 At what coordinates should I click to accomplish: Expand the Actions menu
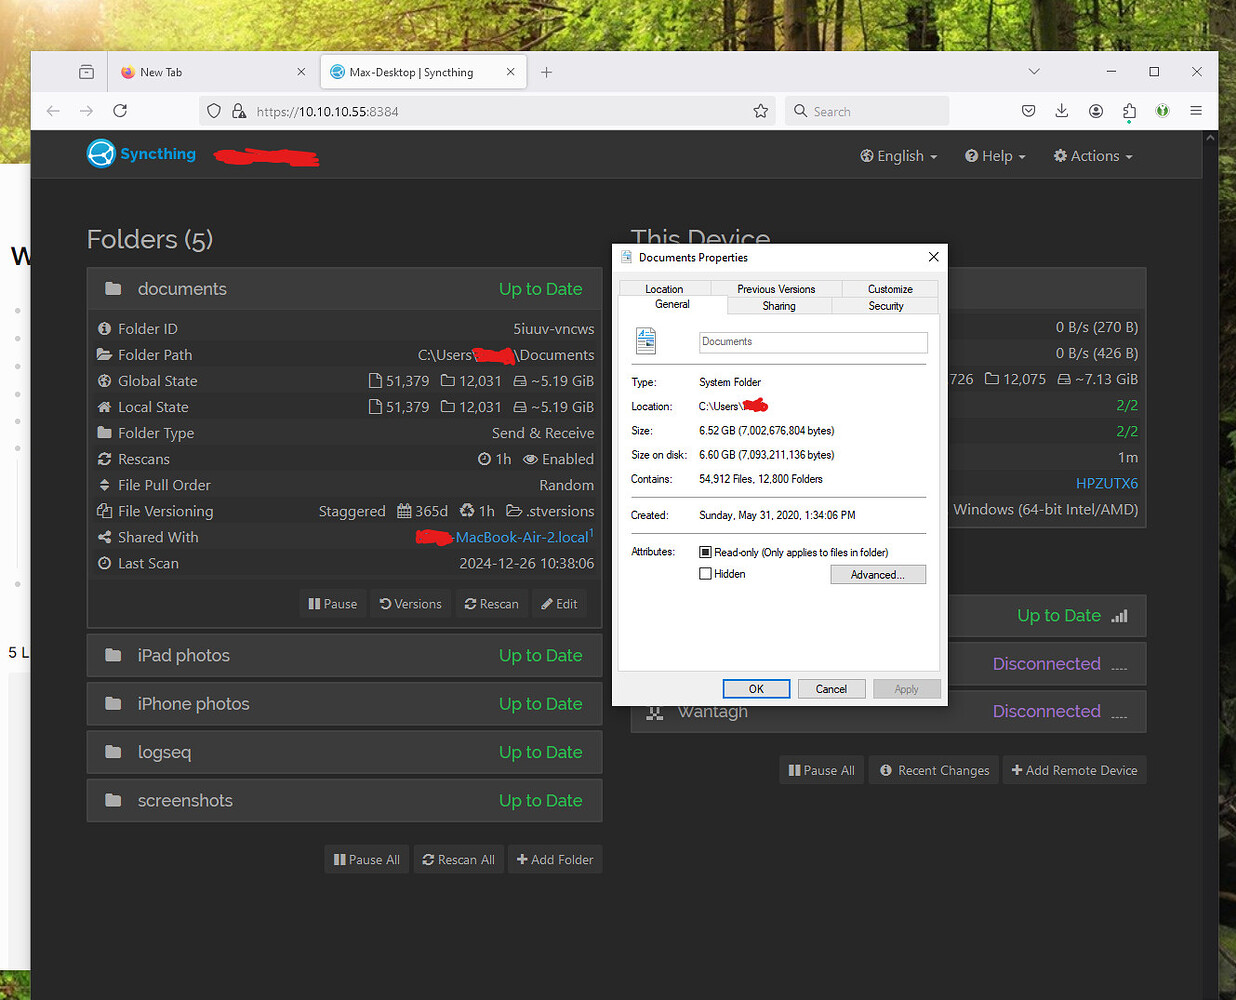[x=1092, y=156]
